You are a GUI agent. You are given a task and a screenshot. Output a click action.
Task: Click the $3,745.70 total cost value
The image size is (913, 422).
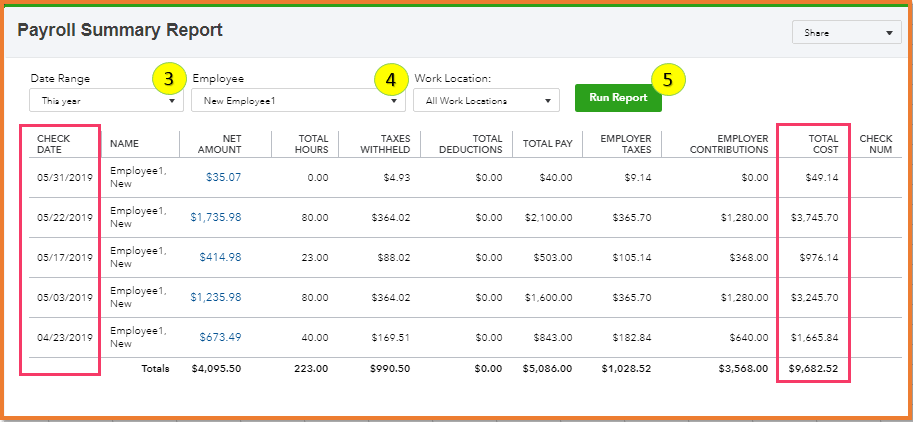point(815,218)
